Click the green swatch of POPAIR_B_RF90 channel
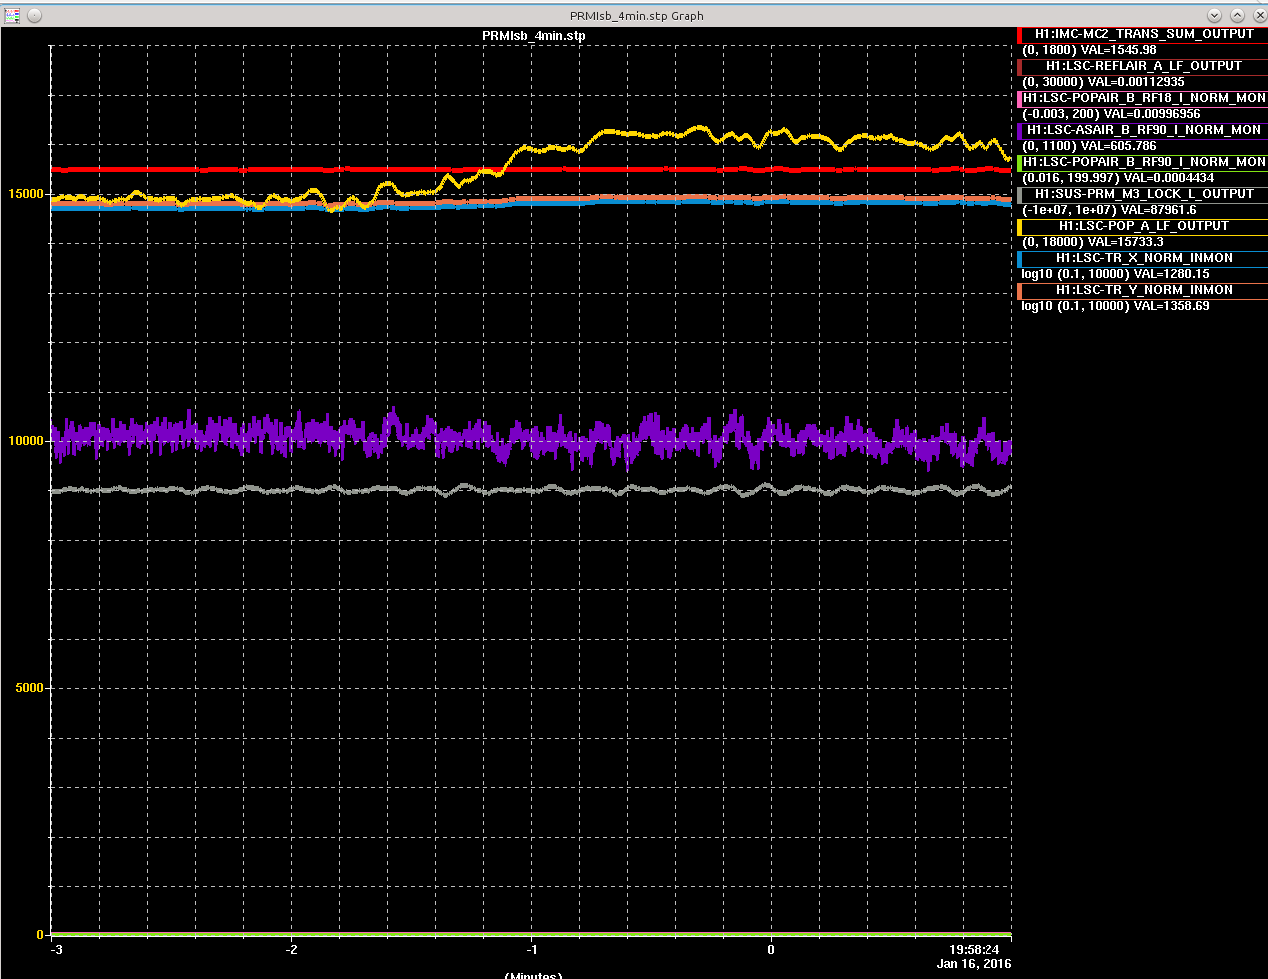Image resolution: width=1268 pixels, height=979 pixels. (1019, 162)
